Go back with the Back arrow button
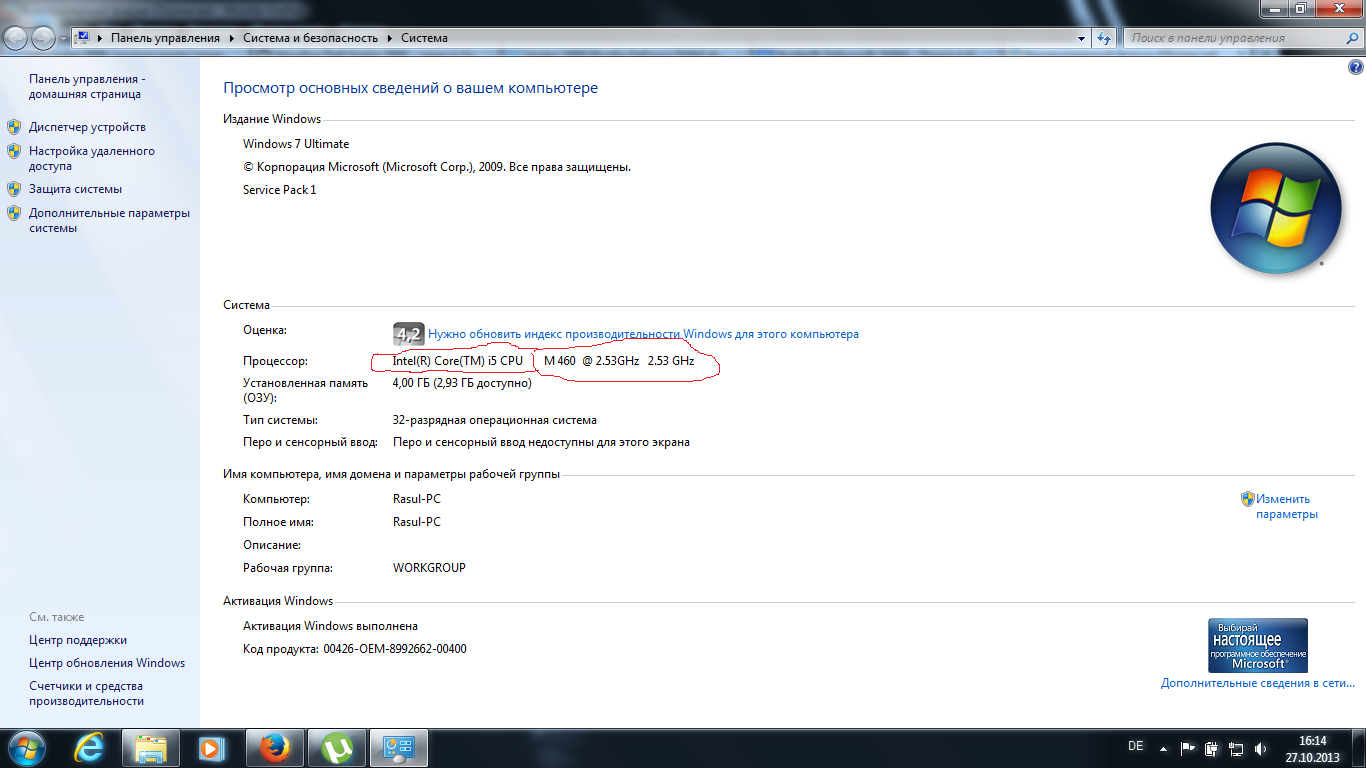 [x=17, y=38]
